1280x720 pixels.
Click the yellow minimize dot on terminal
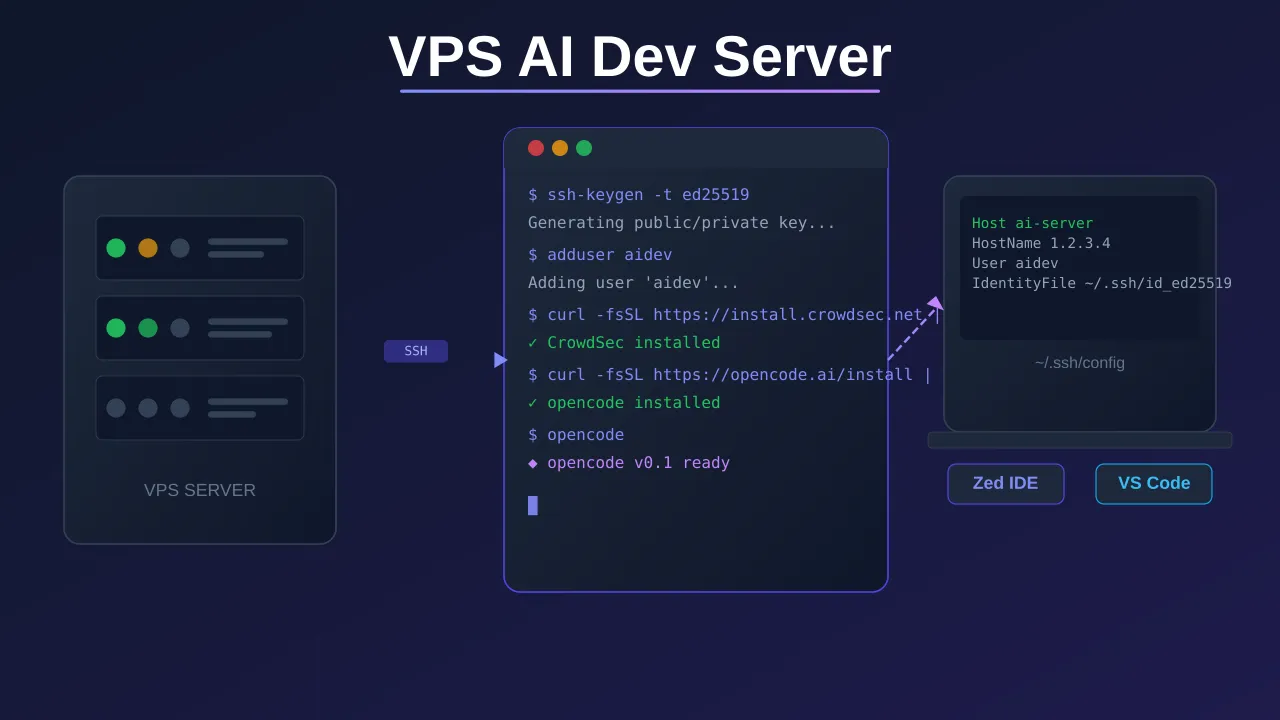(x=560, y=148)
